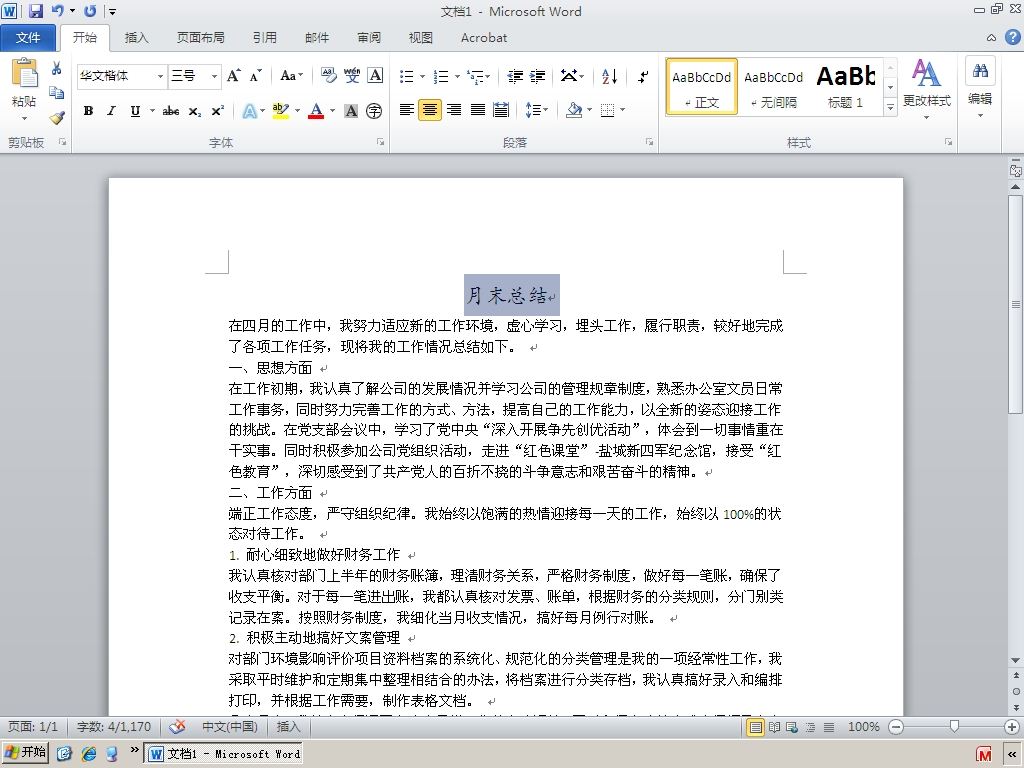Click the Grow Font icon
The image size is (1024, 768).
pyautogui.click(x=234, y=76)
